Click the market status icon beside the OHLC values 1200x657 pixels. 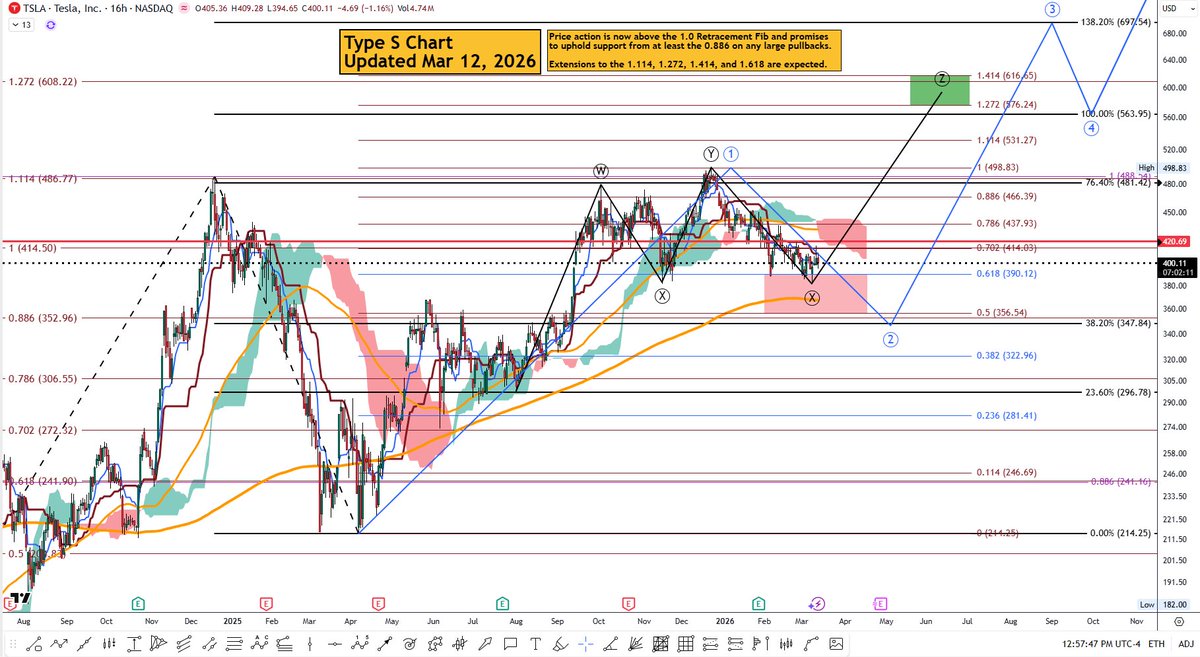tap(184, 8)
